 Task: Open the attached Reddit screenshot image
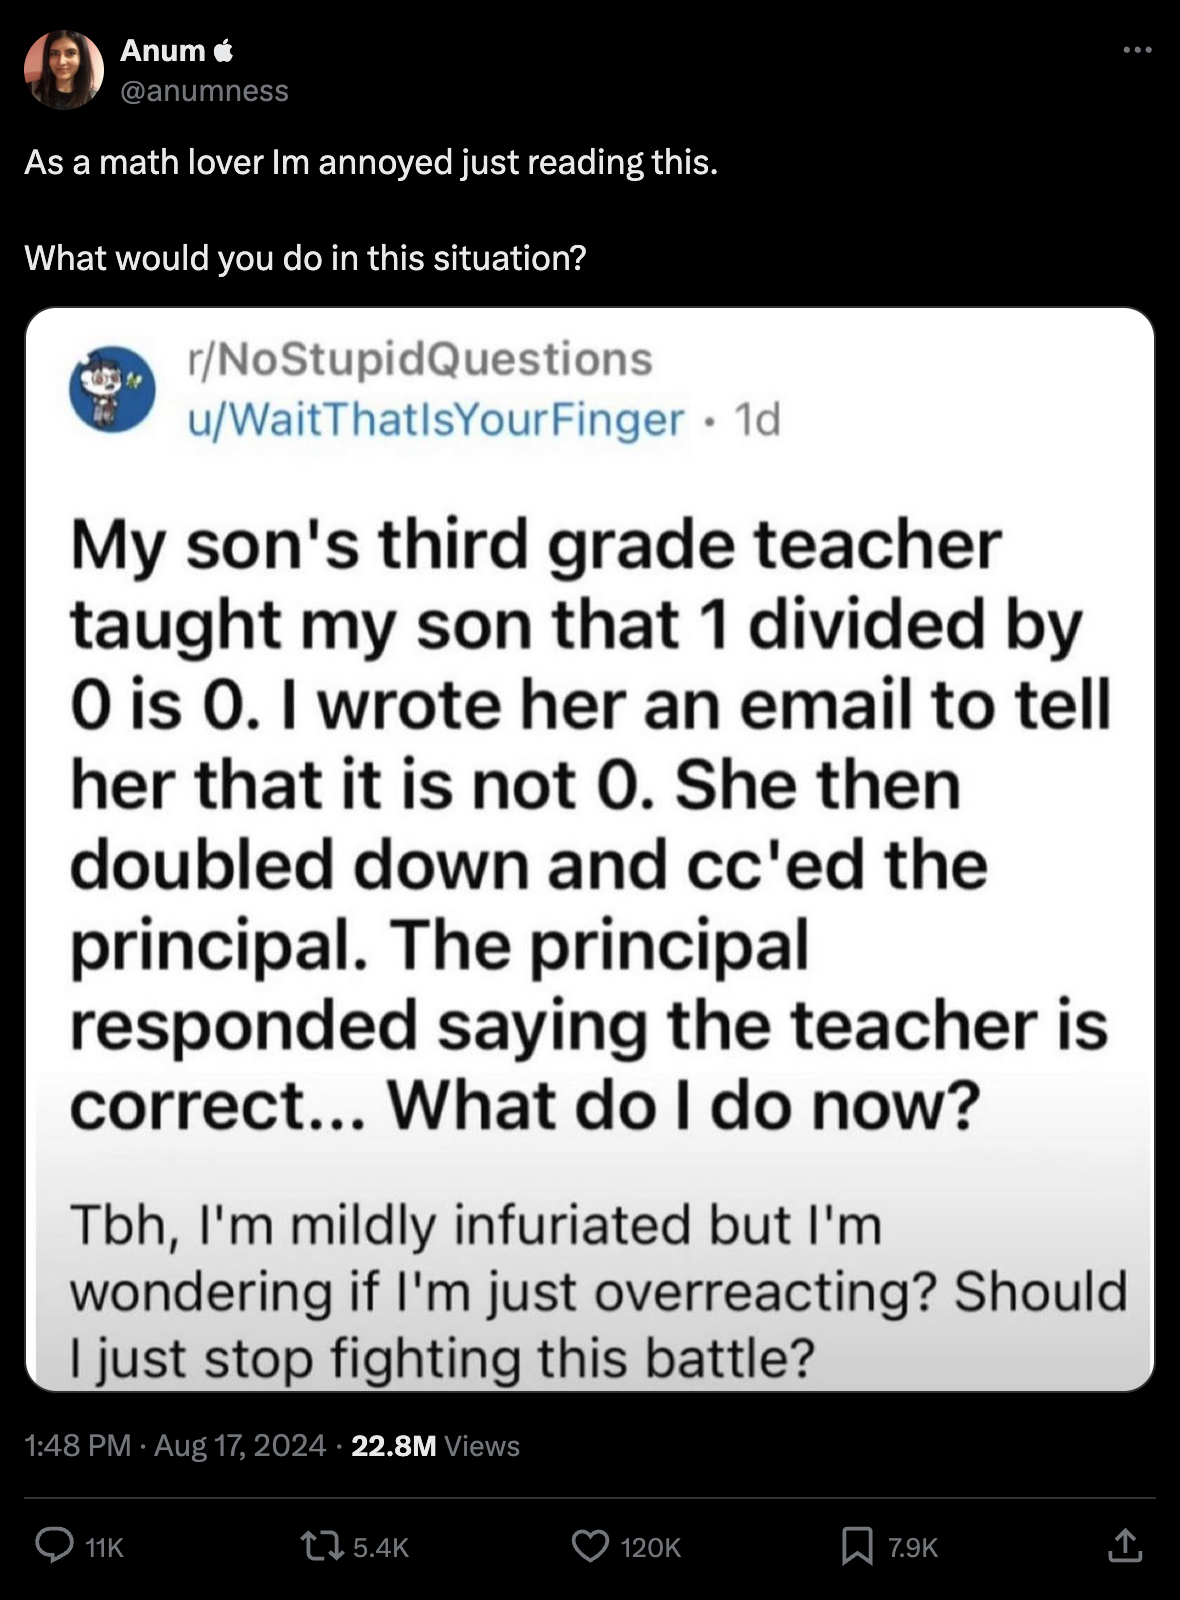590,850
